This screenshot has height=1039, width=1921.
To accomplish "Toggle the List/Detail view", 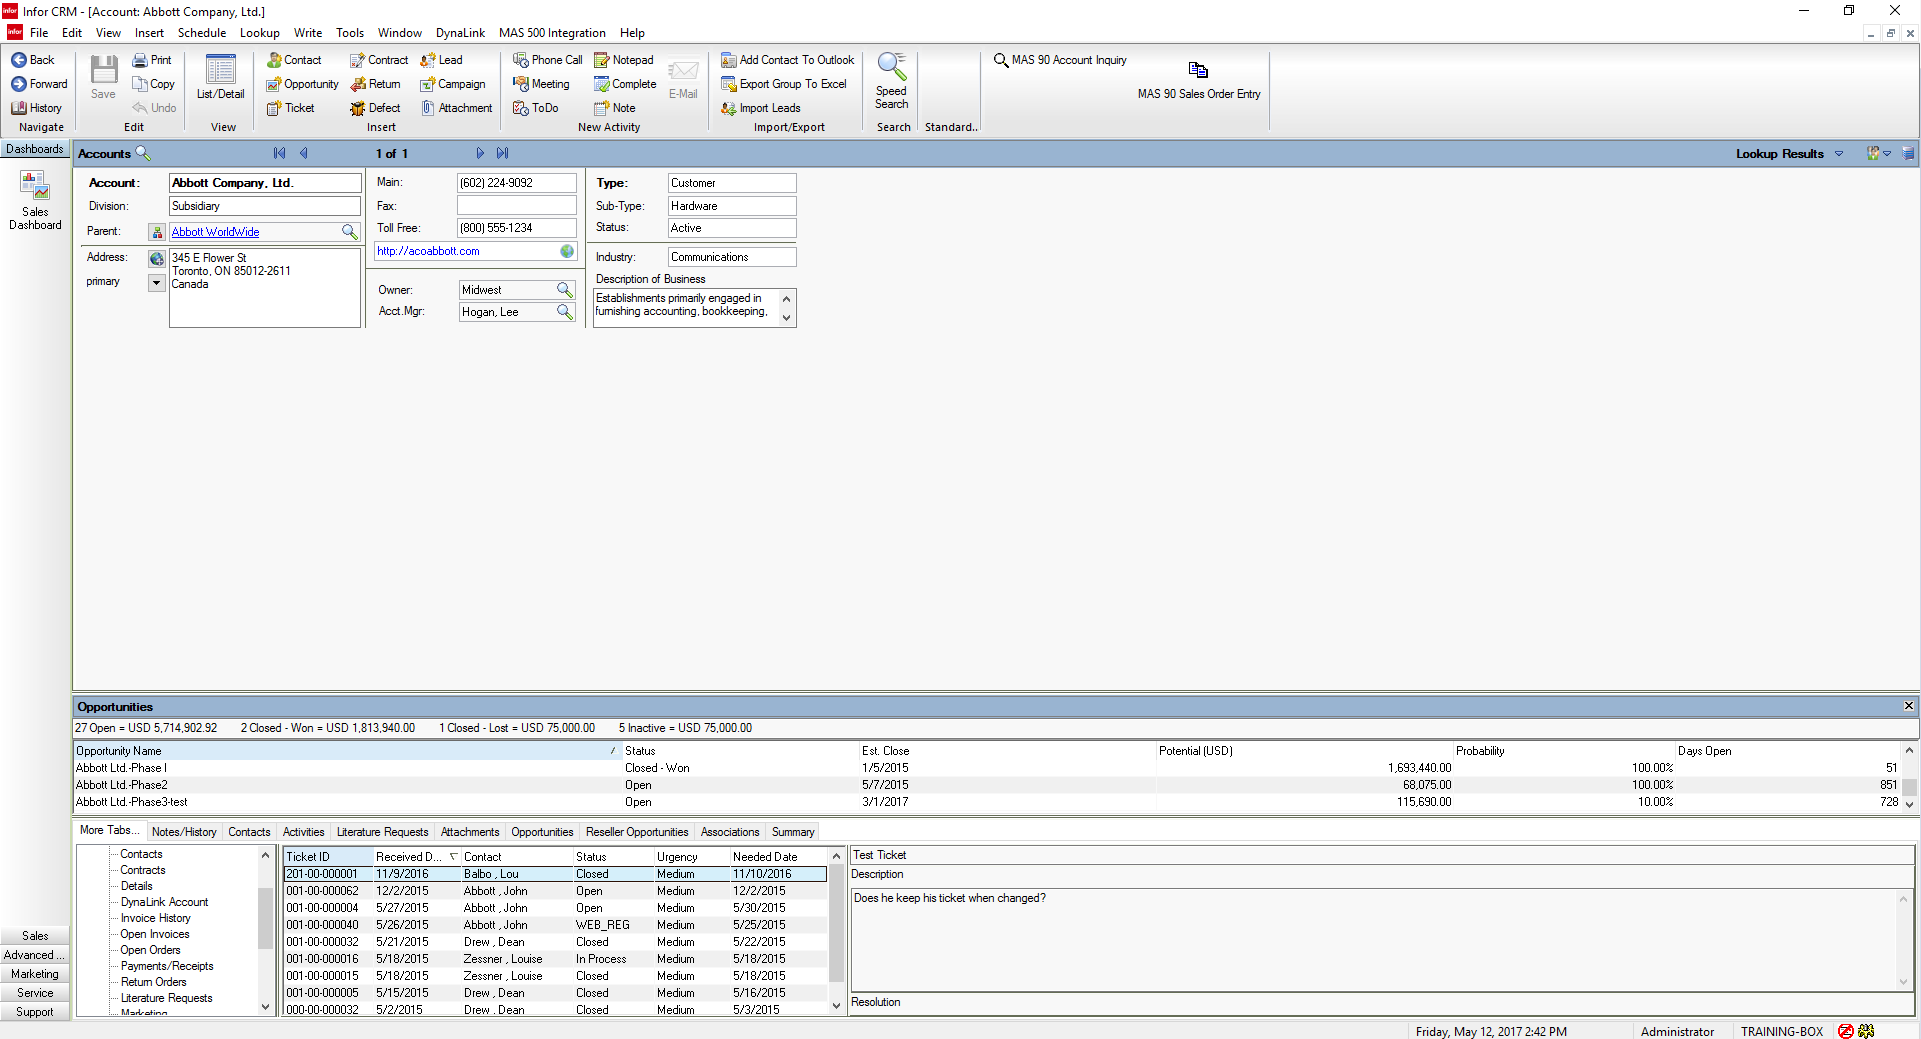I will [220, 77].
